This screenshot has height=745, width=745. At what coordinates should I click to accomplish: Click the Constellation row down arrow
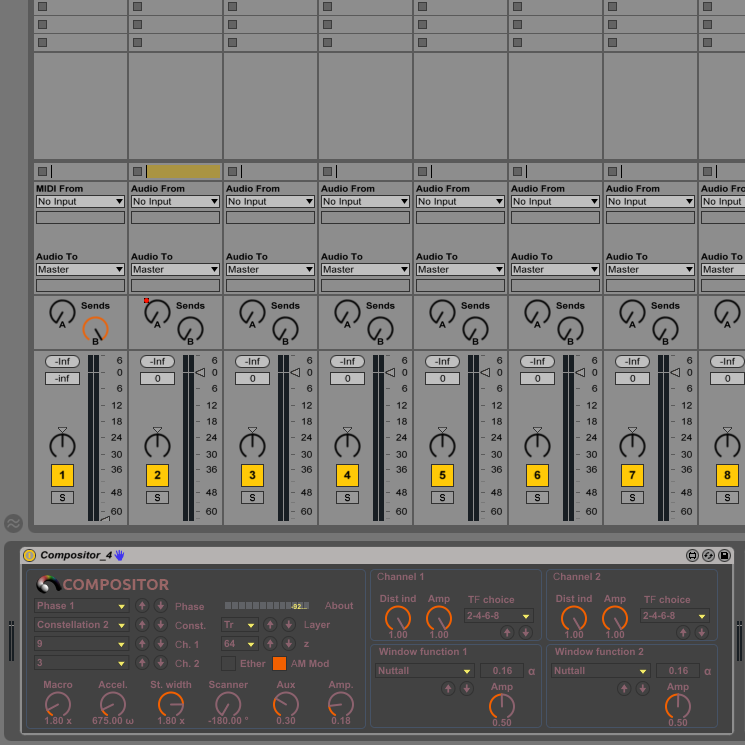pyautogui.click(x=160, y=625)
